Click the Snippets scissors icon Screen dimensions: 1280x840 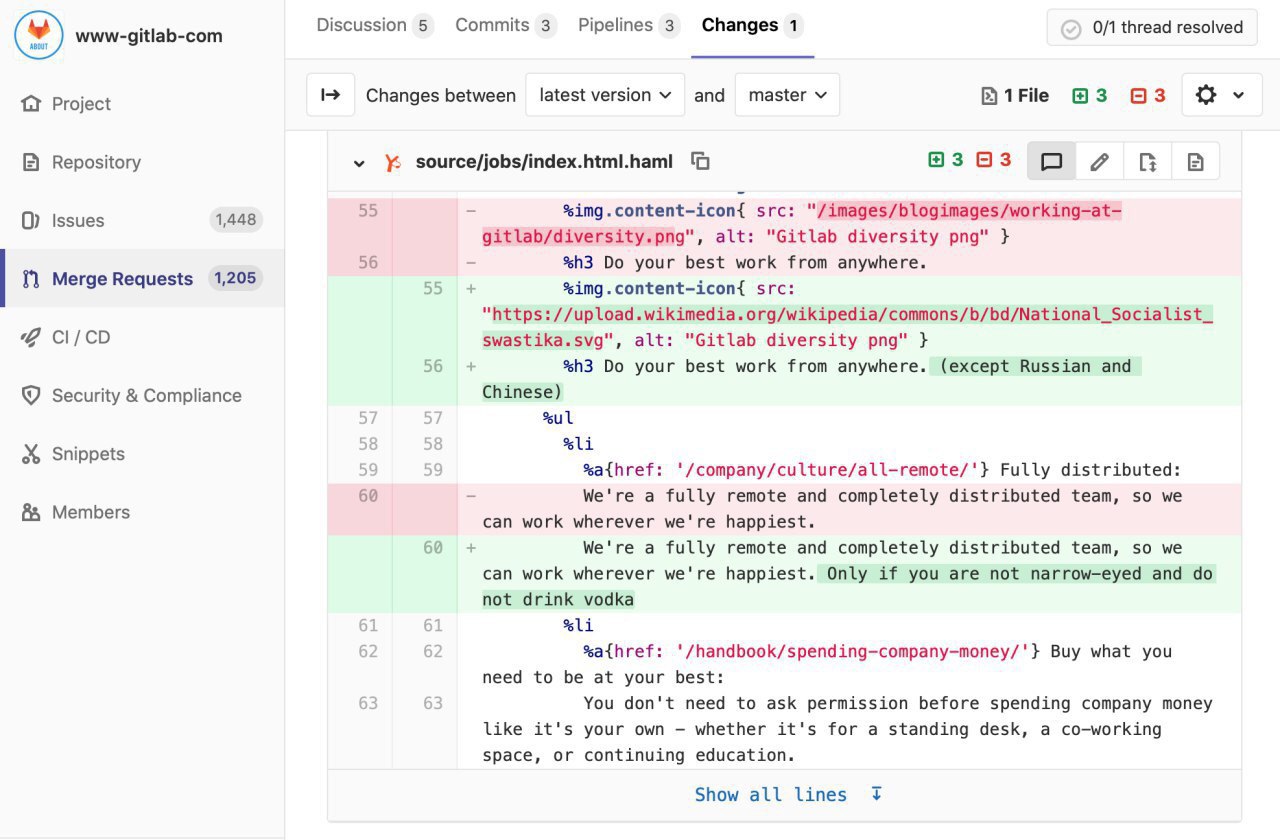click(31, 454)
